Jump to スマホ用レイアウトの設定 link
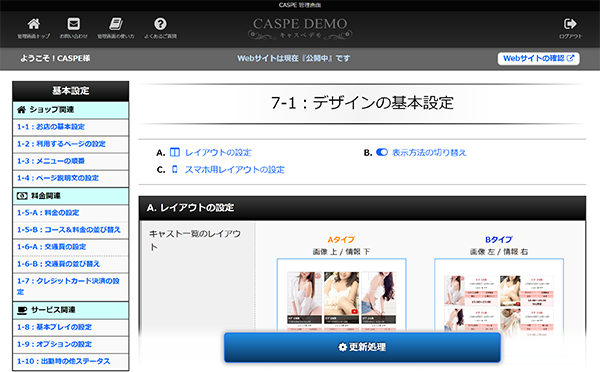The image size is (600, 372). click(235, 170)
